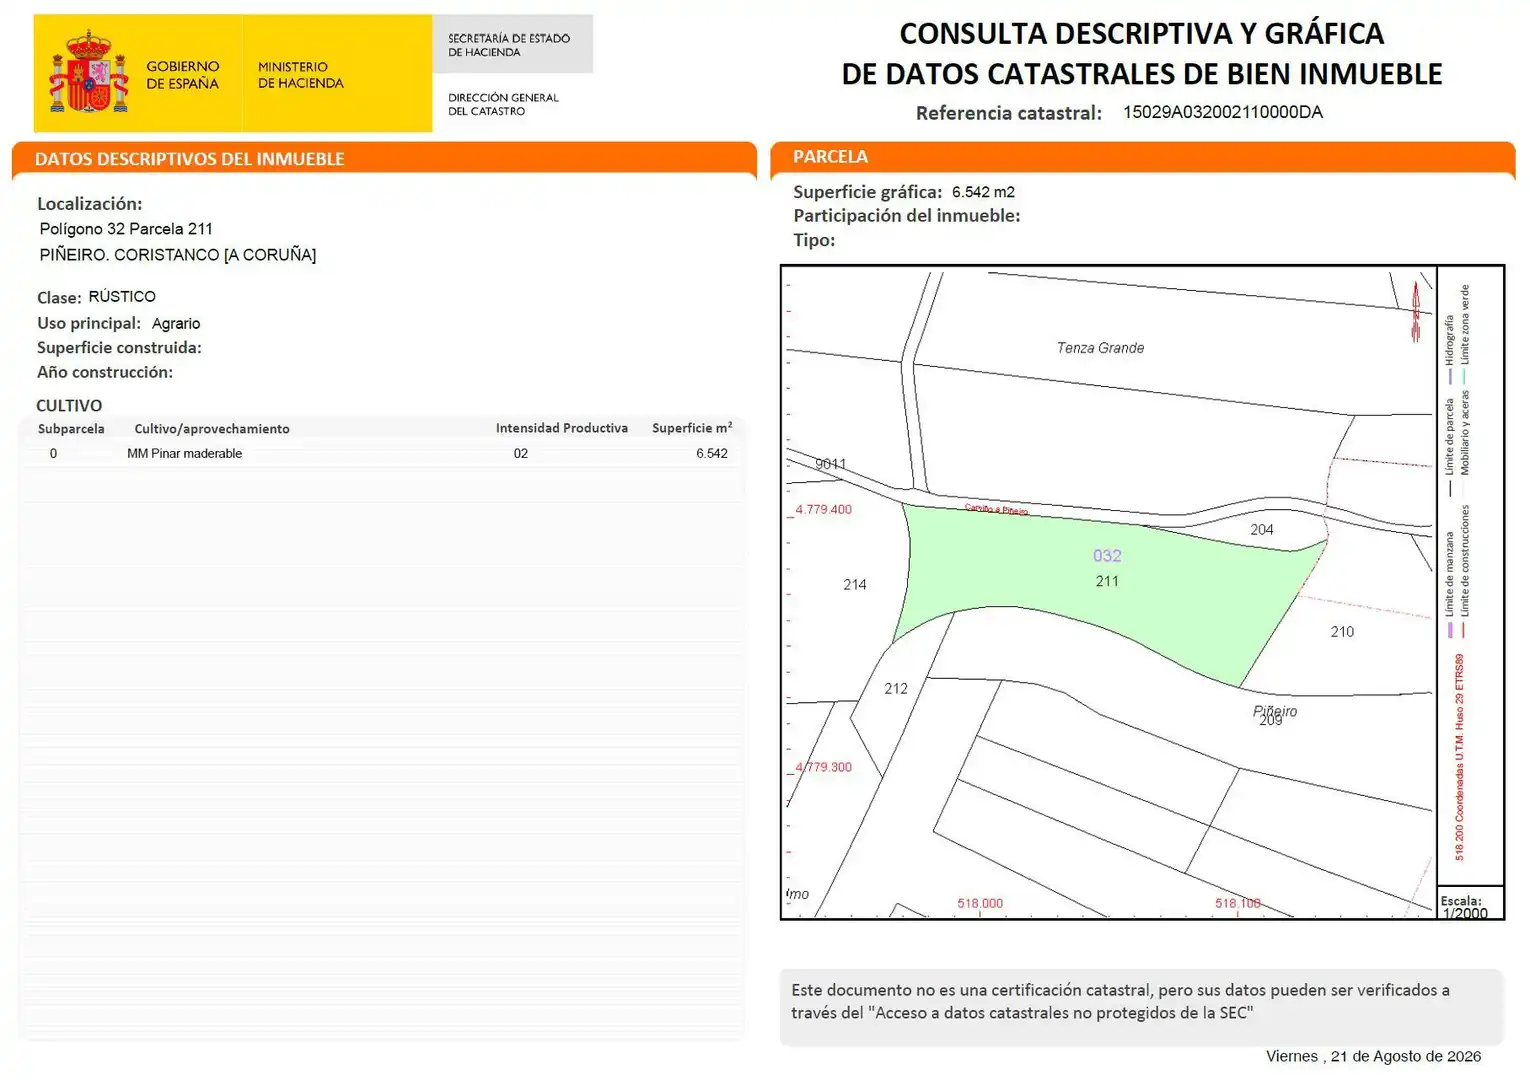1530x1080 pixels.
Task: Click the 'Localización:' label
Action: click(x=90, y=204)
